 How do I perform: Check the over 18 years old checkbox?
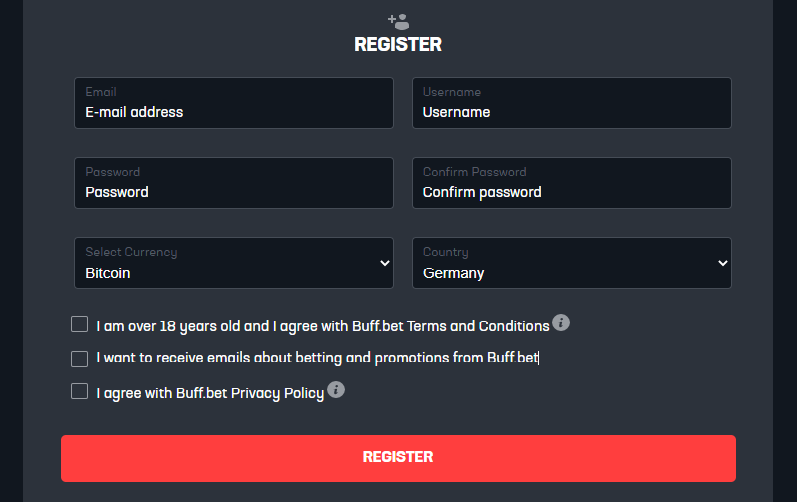[x=79, y=324]
